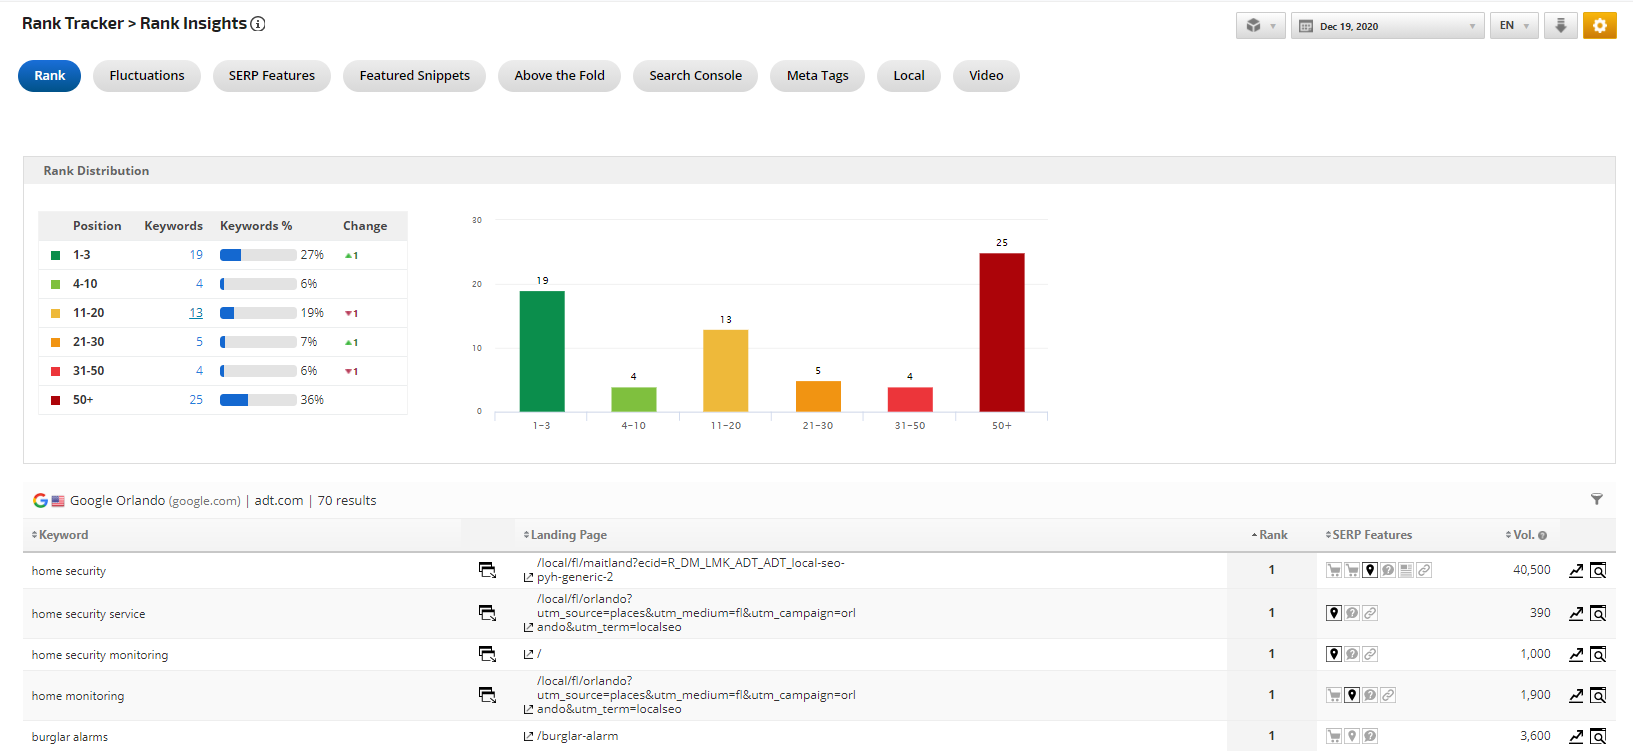This screenshot has width=1633, height=751.
Task: Click the Vol. help question mark icon
Action: click(1542, 536)
